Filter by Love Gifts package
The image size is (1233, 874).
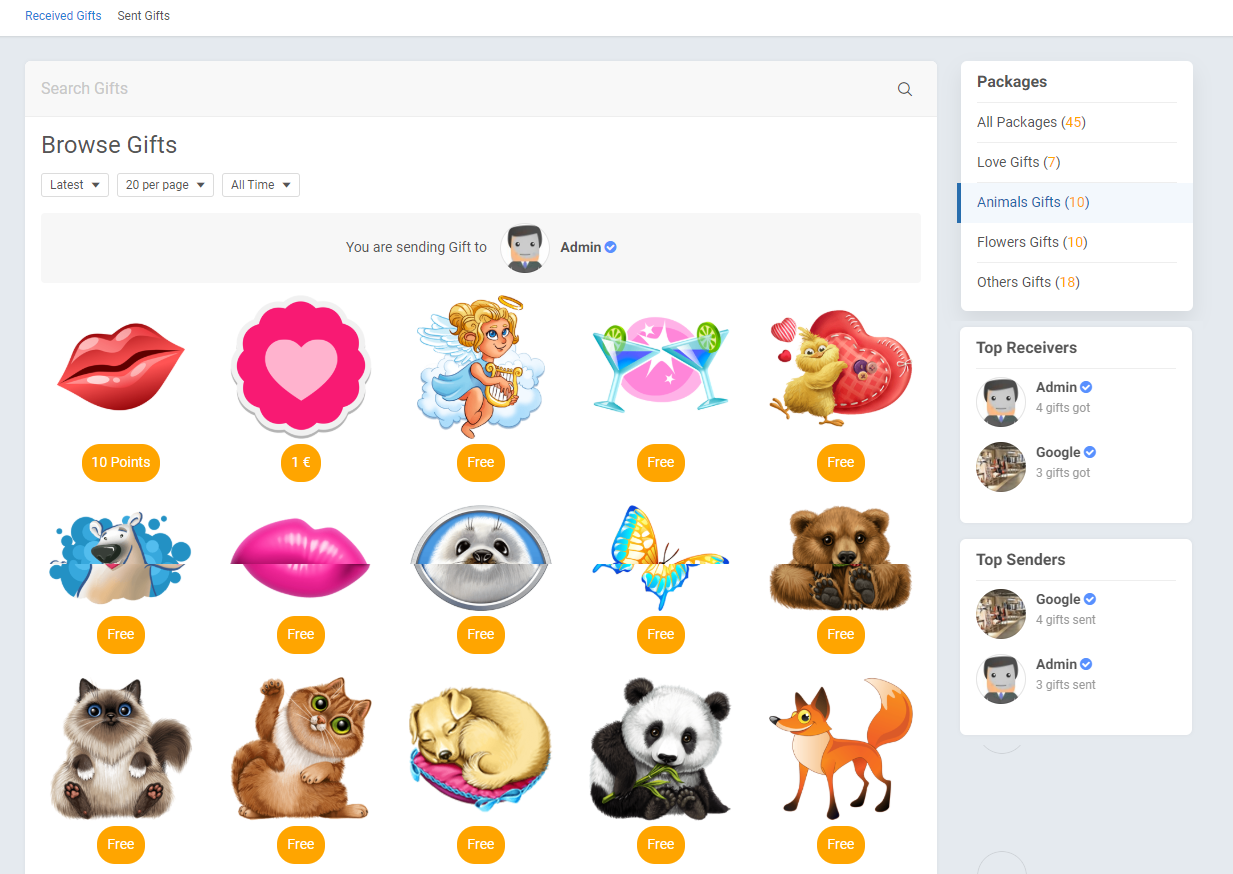pyautogui.click(x=1018, y=162)
